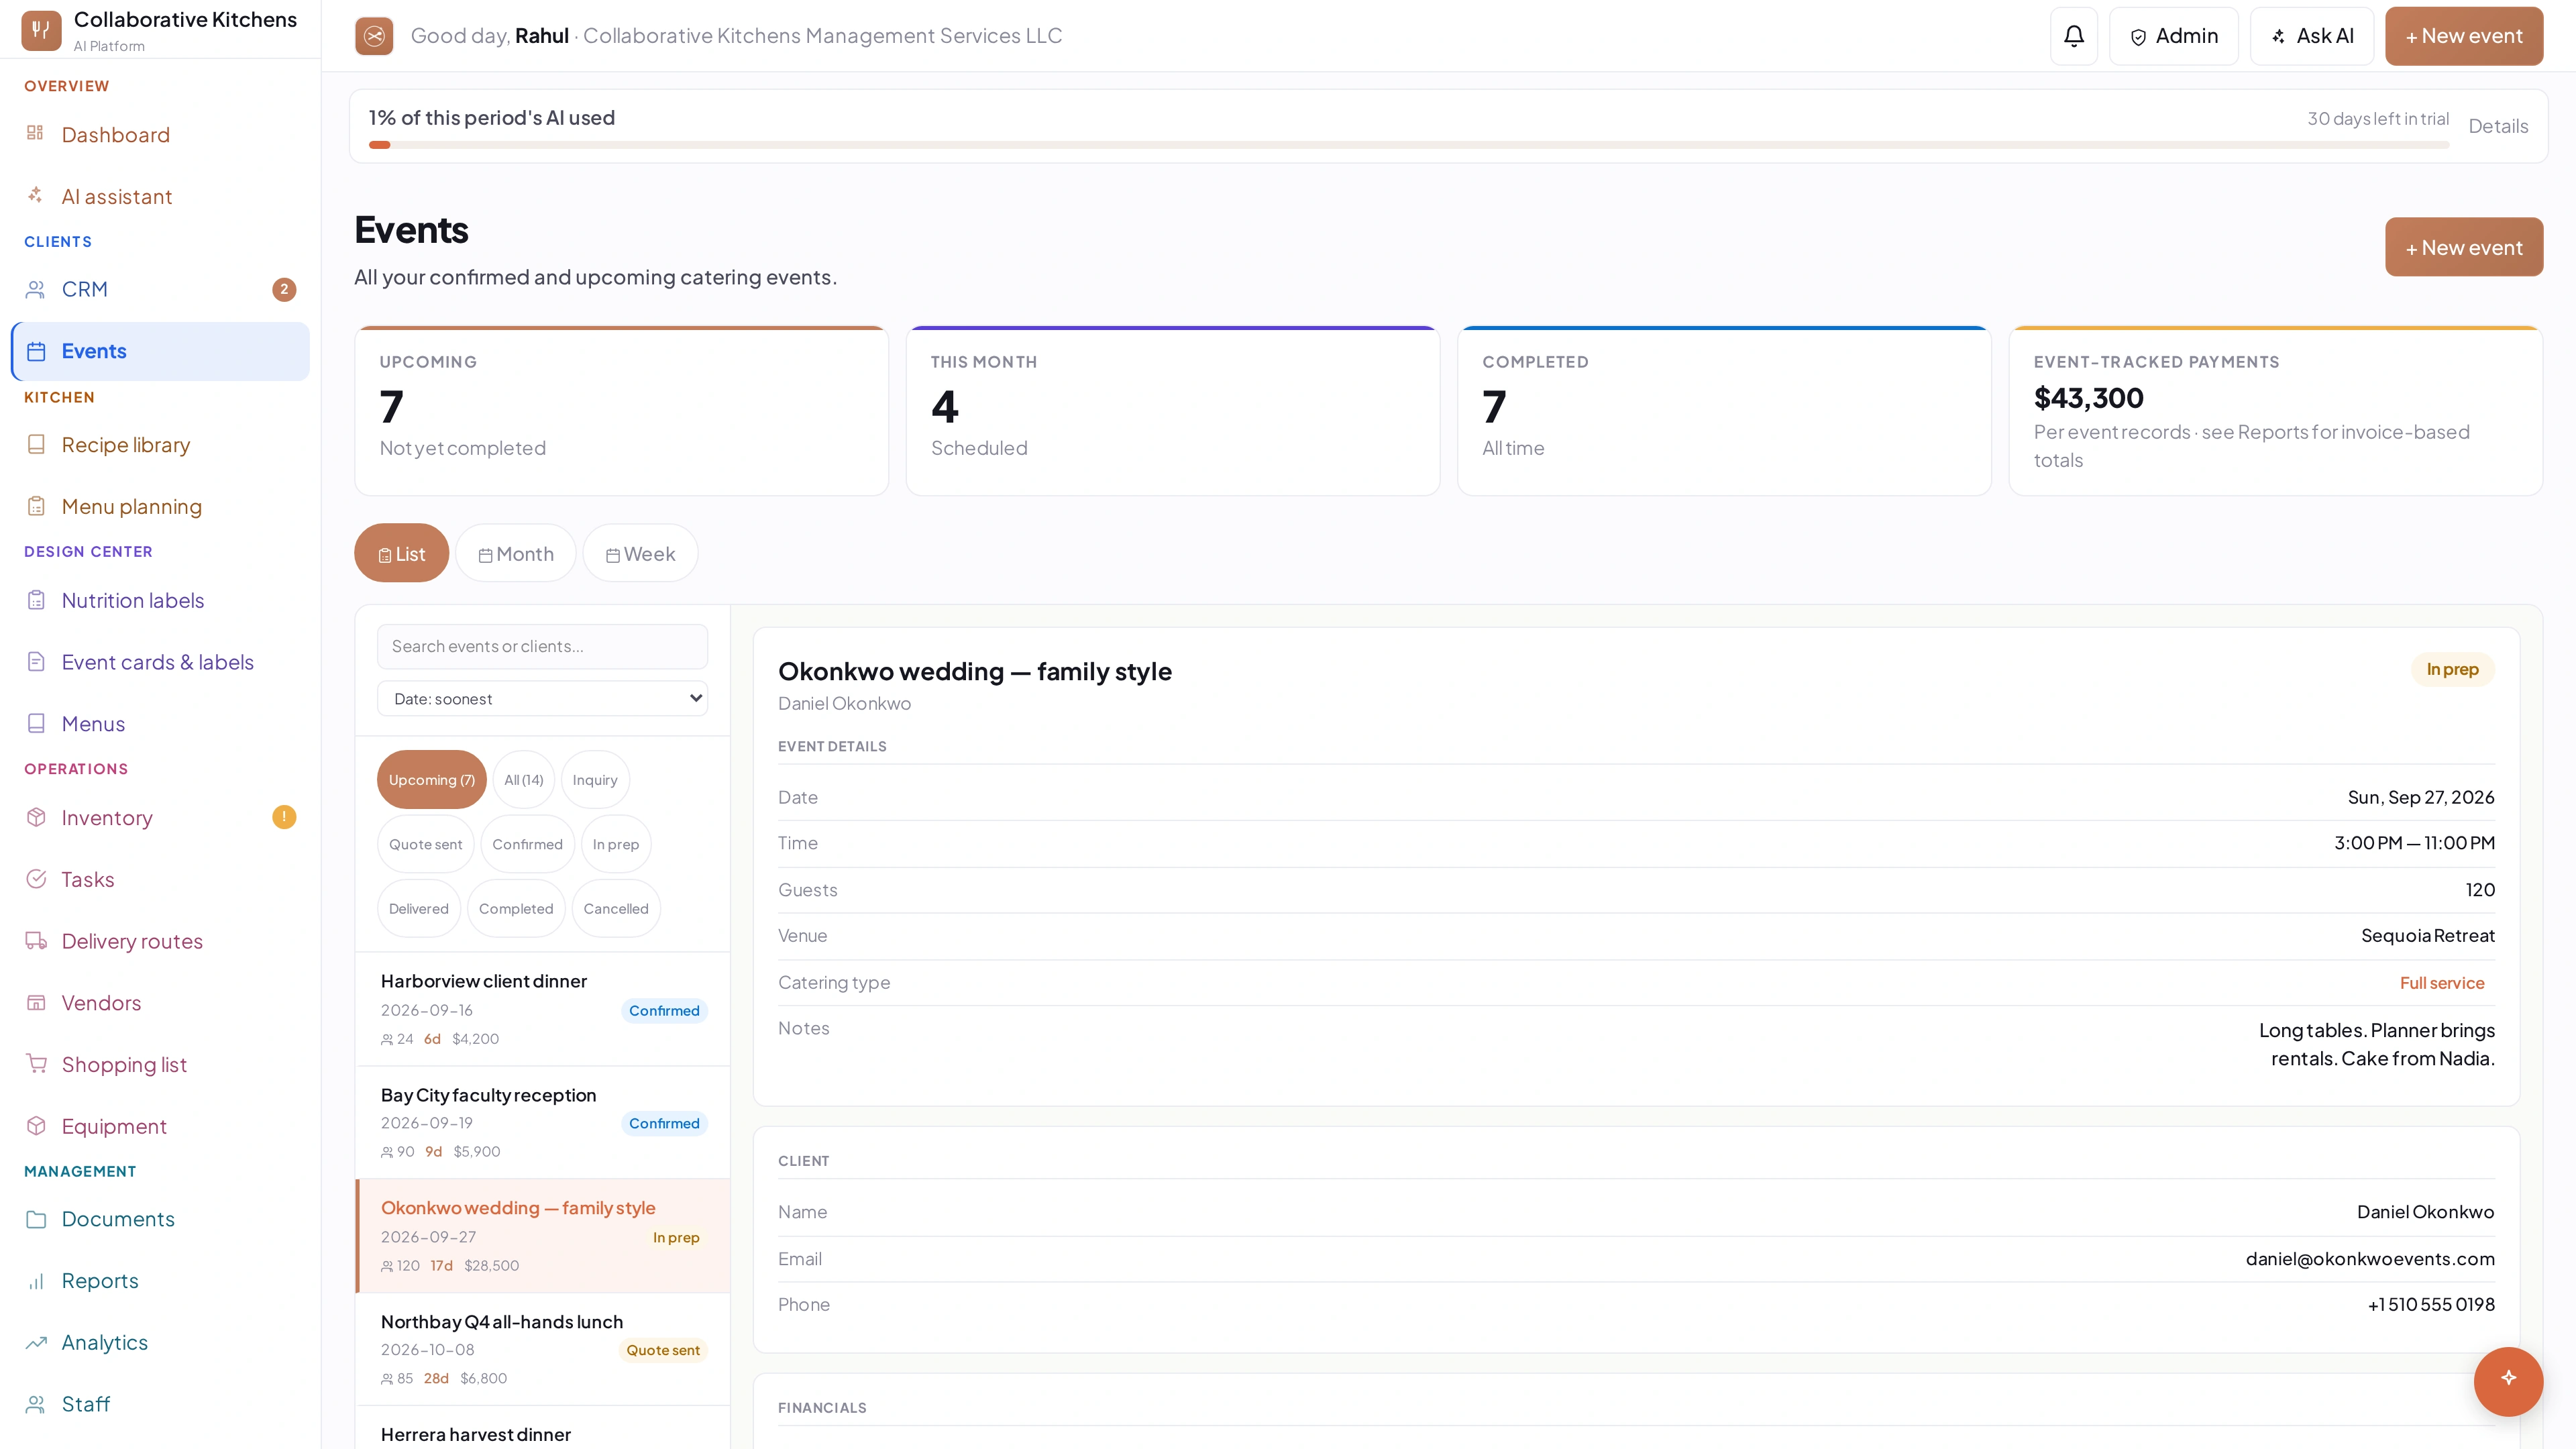Open trial Details link
This screenshot has width=2576, height=1449.
[x=2497, y=126]
